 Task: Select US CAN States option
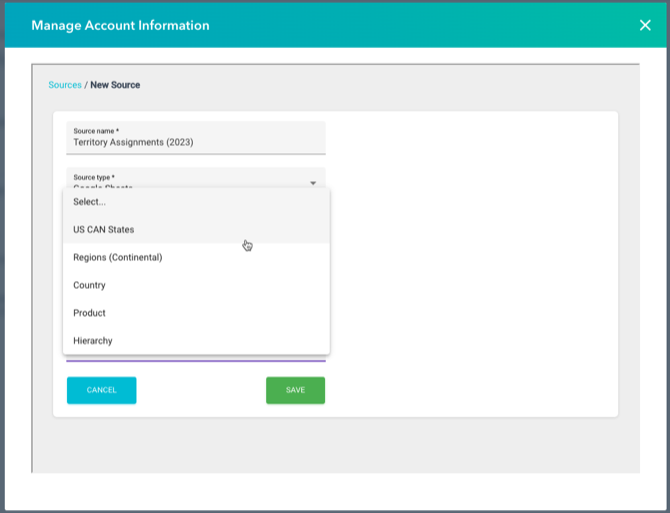pos(196,230)
